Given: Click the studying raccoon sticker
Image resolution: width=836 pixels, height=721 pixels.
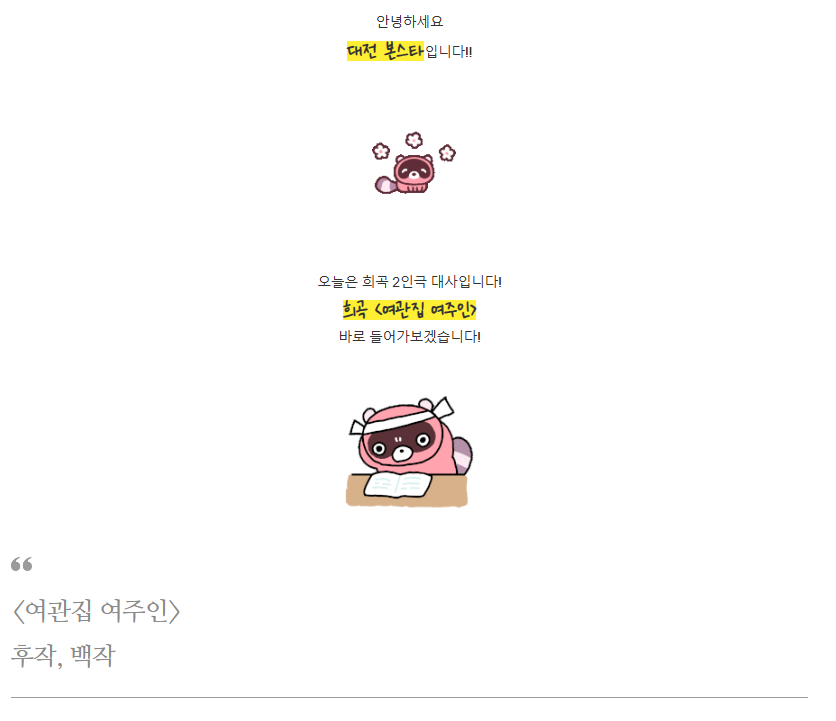Looking at the screenshot, I should point(409,451).
